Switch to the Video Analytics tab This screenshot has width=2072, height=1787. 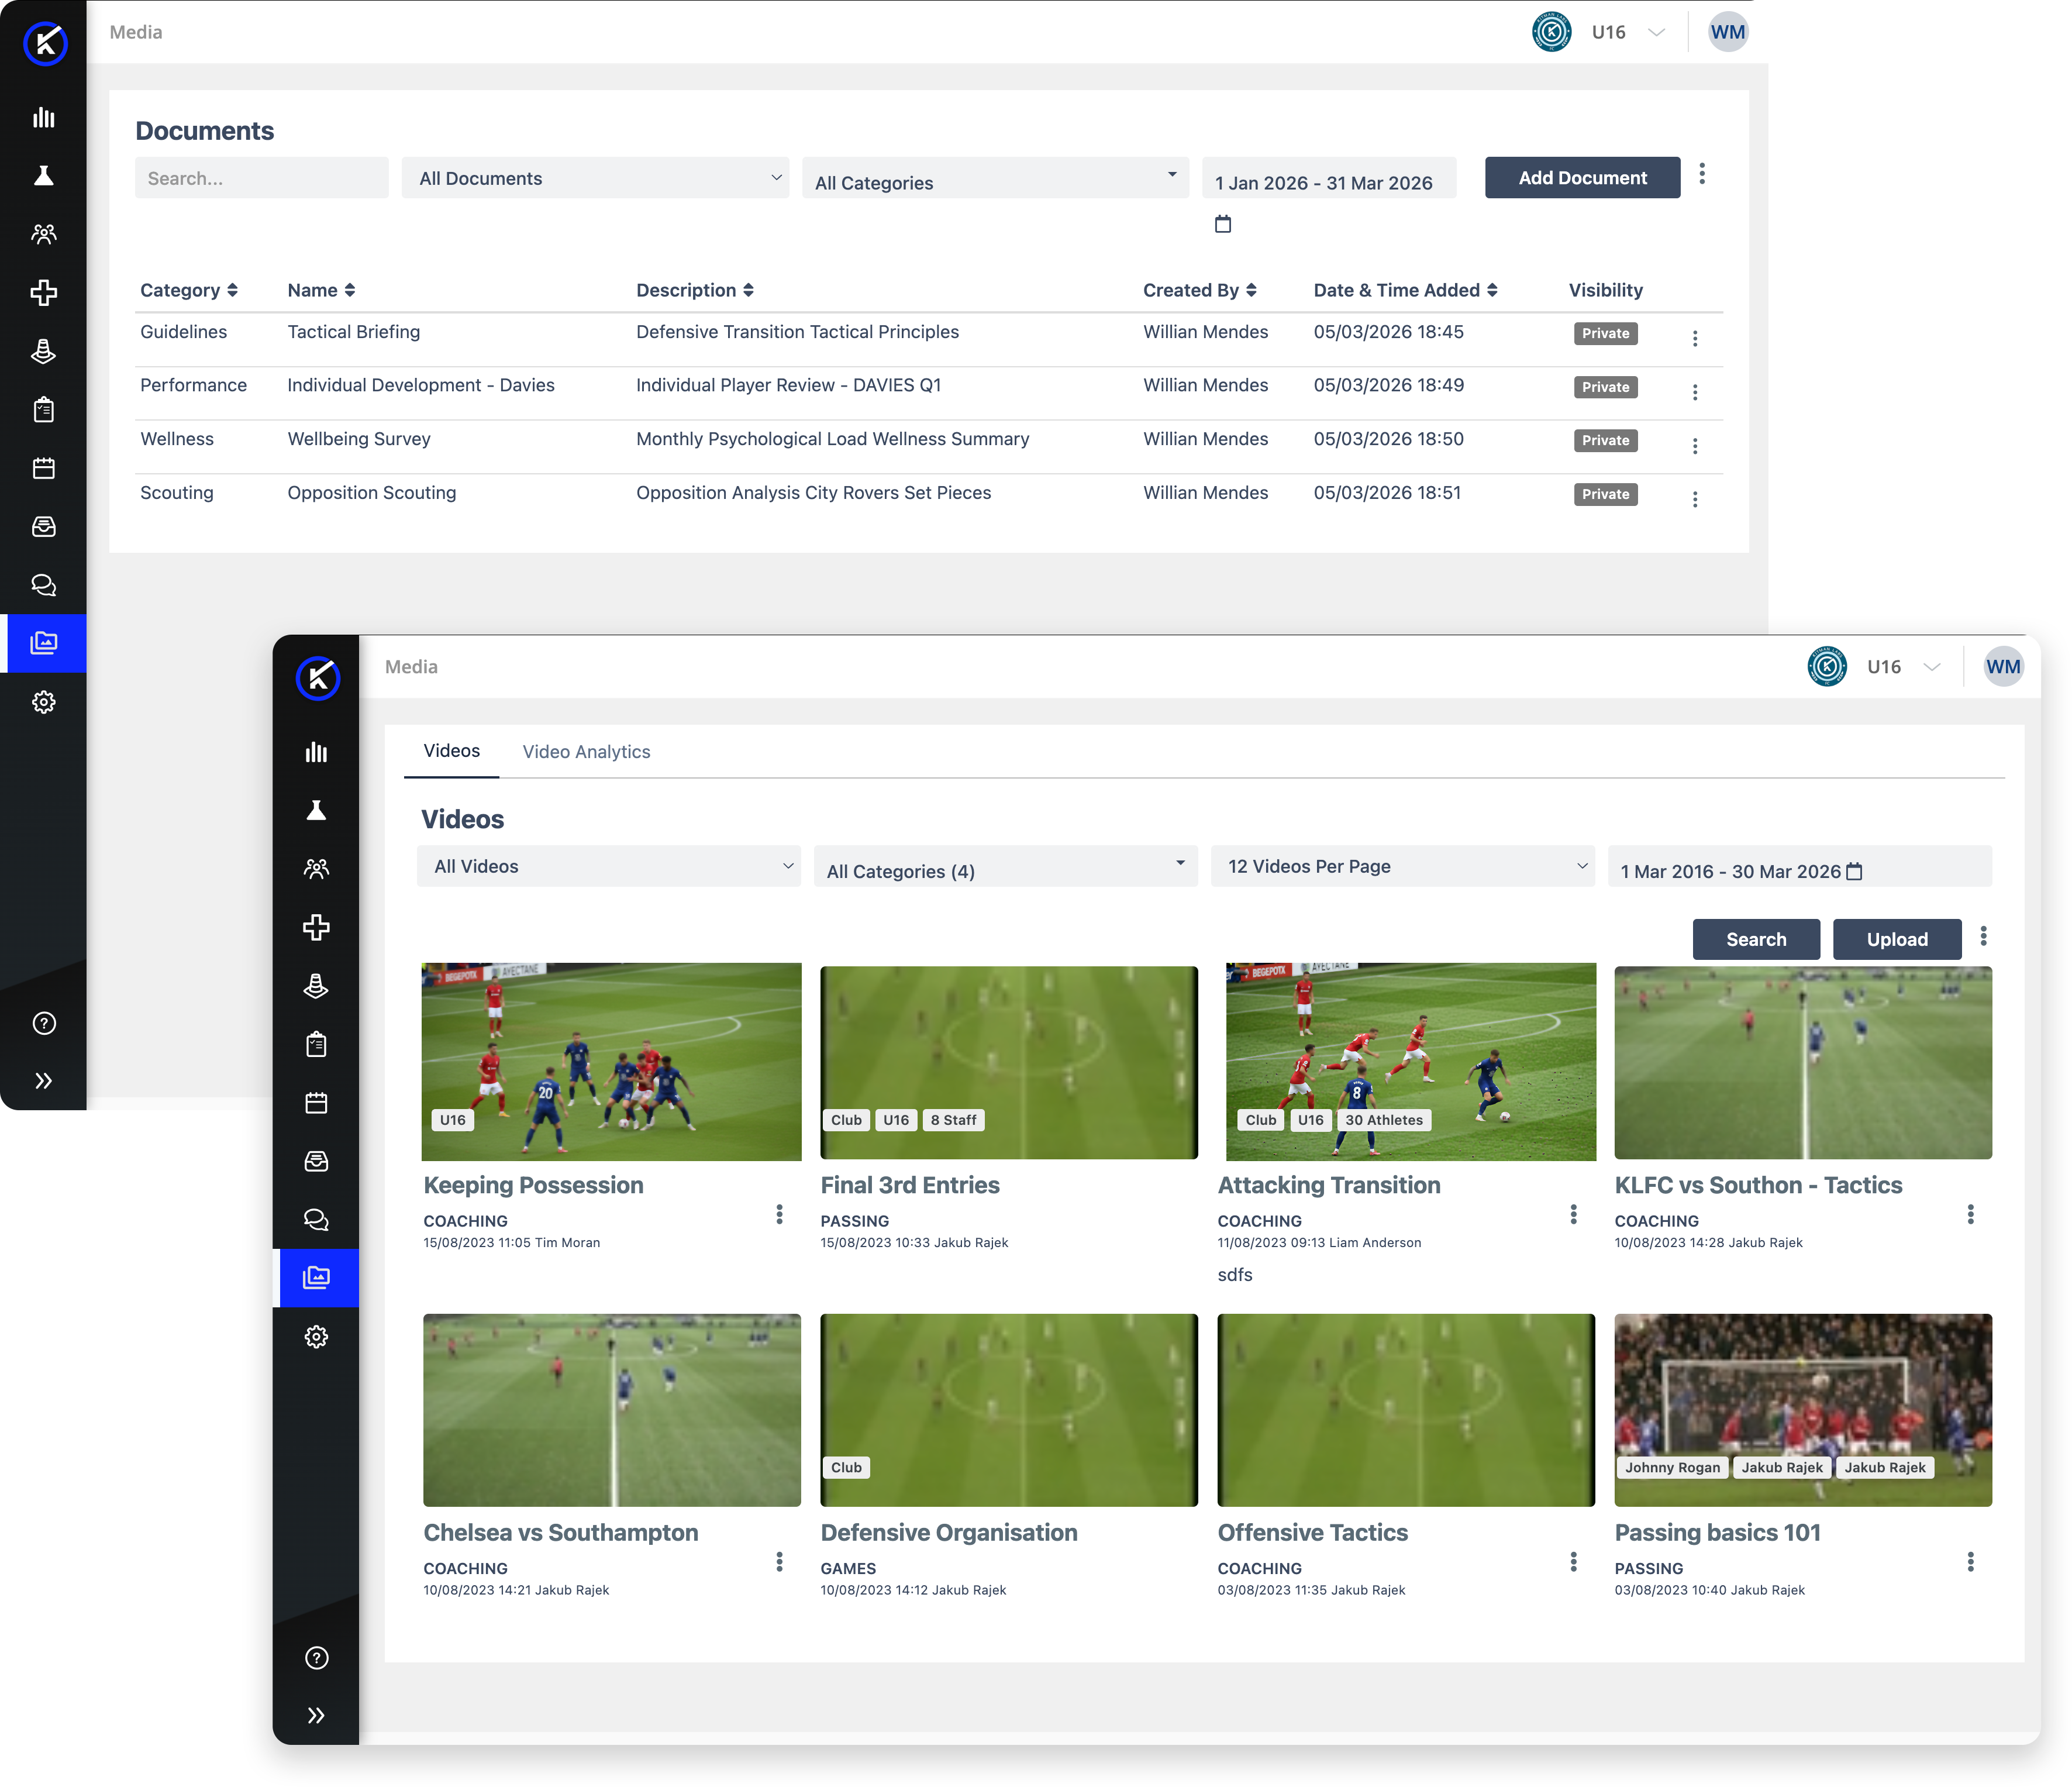click(586, 752)
